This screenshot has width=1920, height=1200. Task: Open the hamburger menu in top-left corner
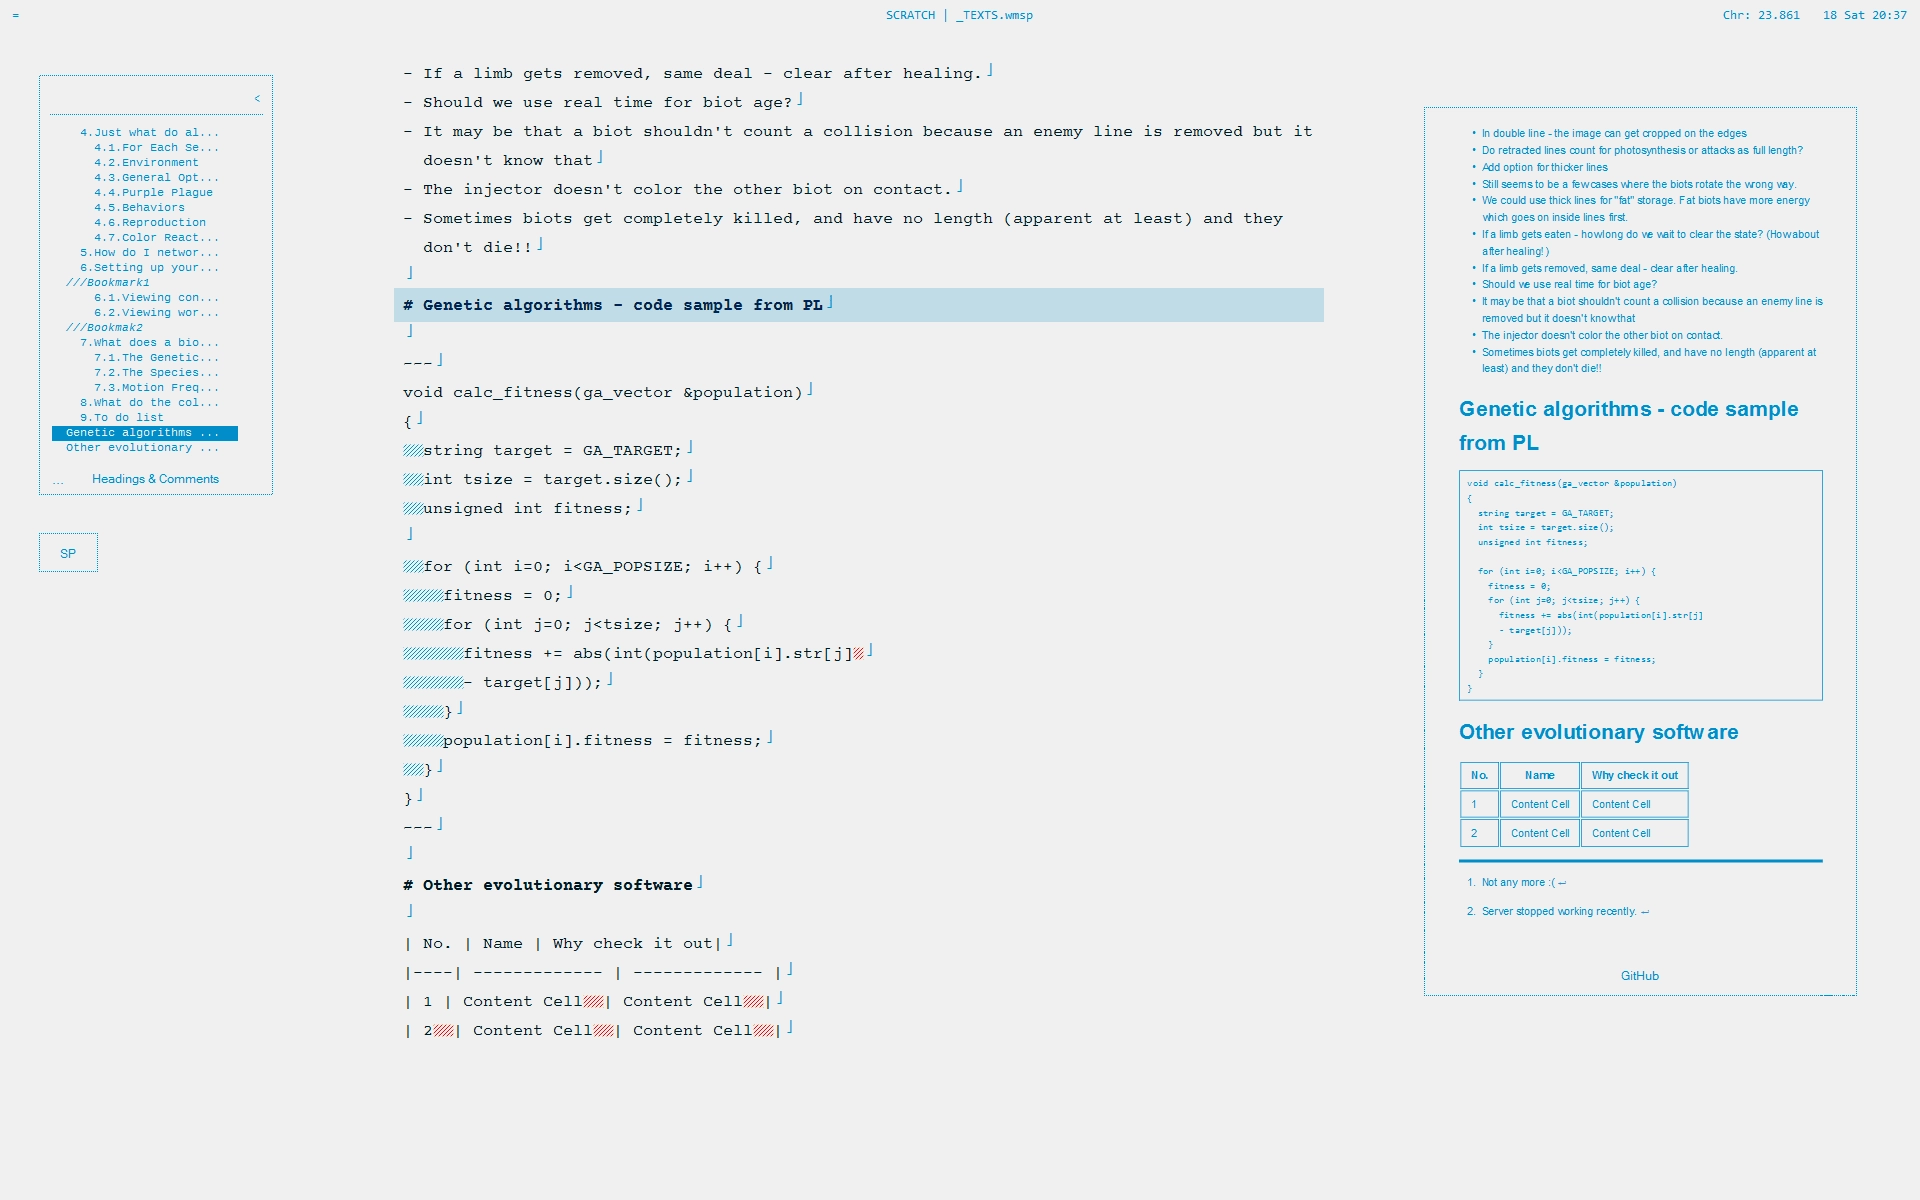tap(16, 15)
